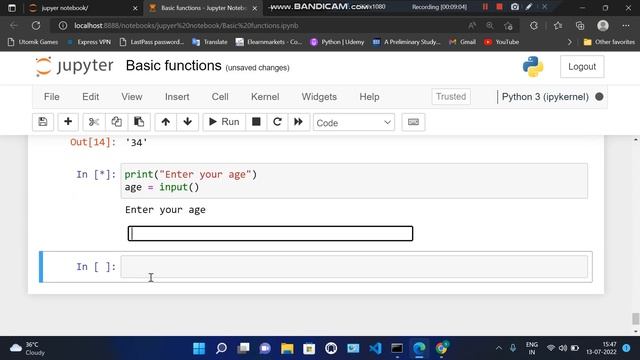Click the Python logo icon
640x360 pixels.
(x=533, y=67)
